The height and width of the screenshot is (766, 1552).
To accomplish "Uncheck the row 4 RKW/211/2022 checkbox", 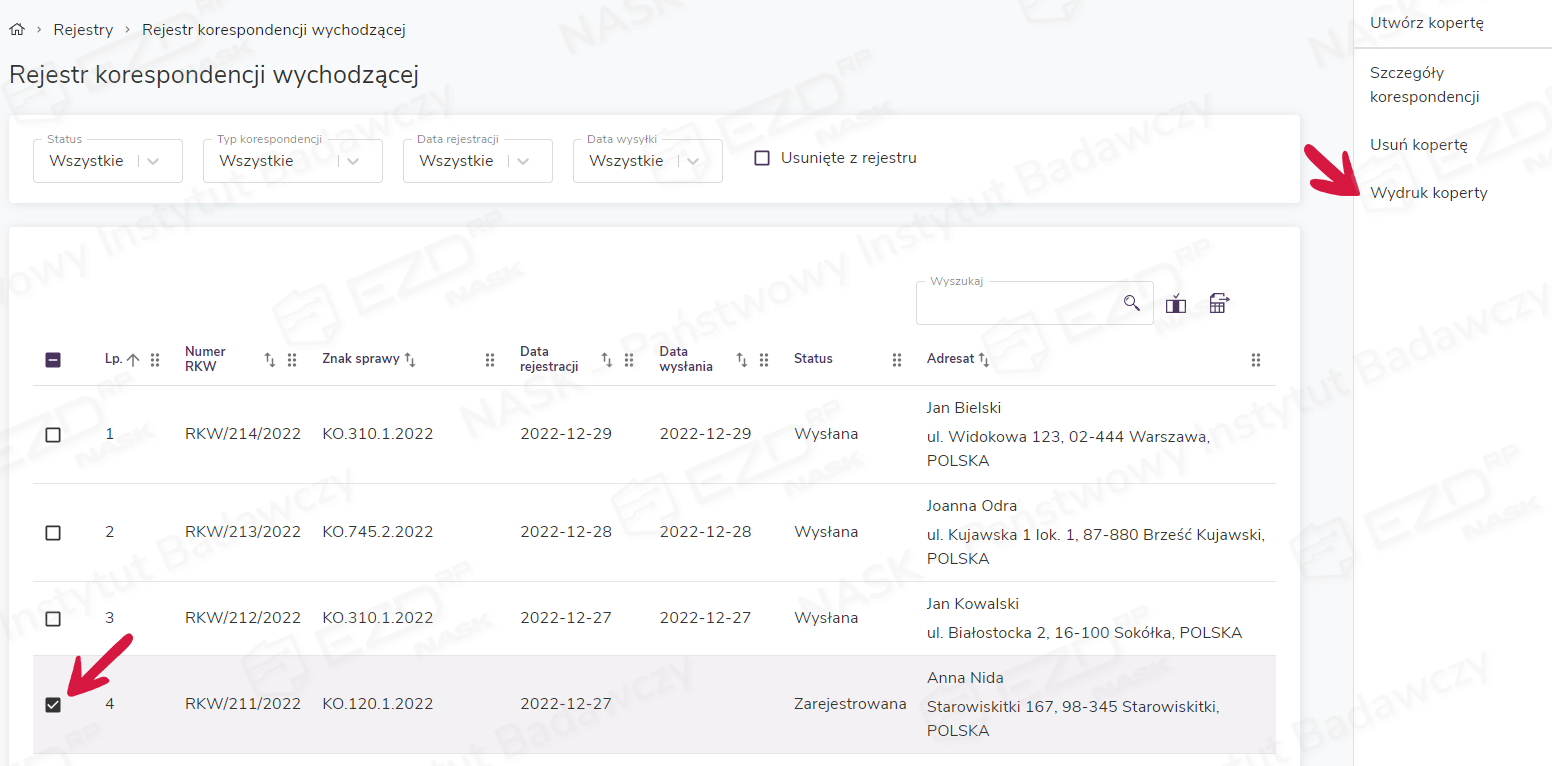I will pyautogui.click(x=53, y=705).
